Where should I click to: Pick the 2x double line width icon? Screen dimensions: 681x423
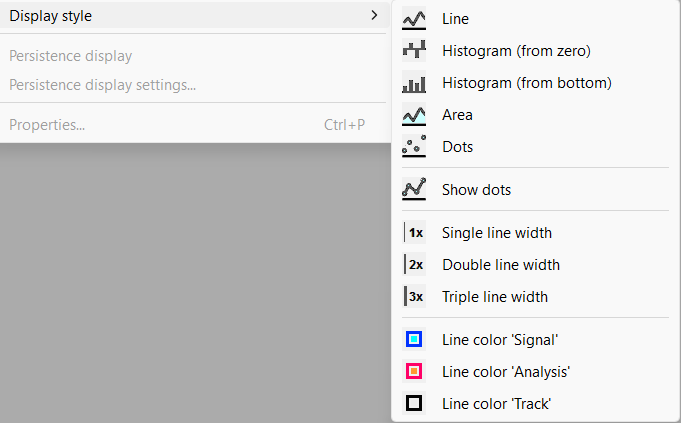(x=414, y=265)
